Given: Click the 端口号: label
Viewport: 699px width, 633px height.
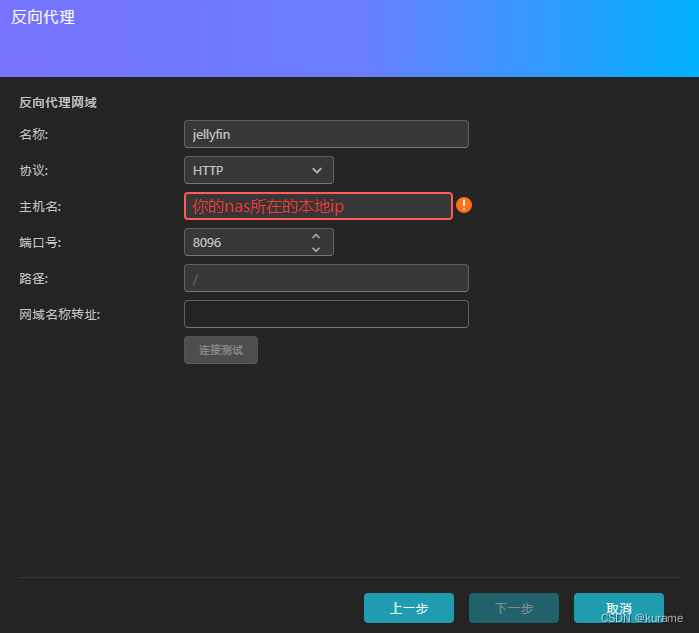Looking at the screenshot, I should click(40, 243).
